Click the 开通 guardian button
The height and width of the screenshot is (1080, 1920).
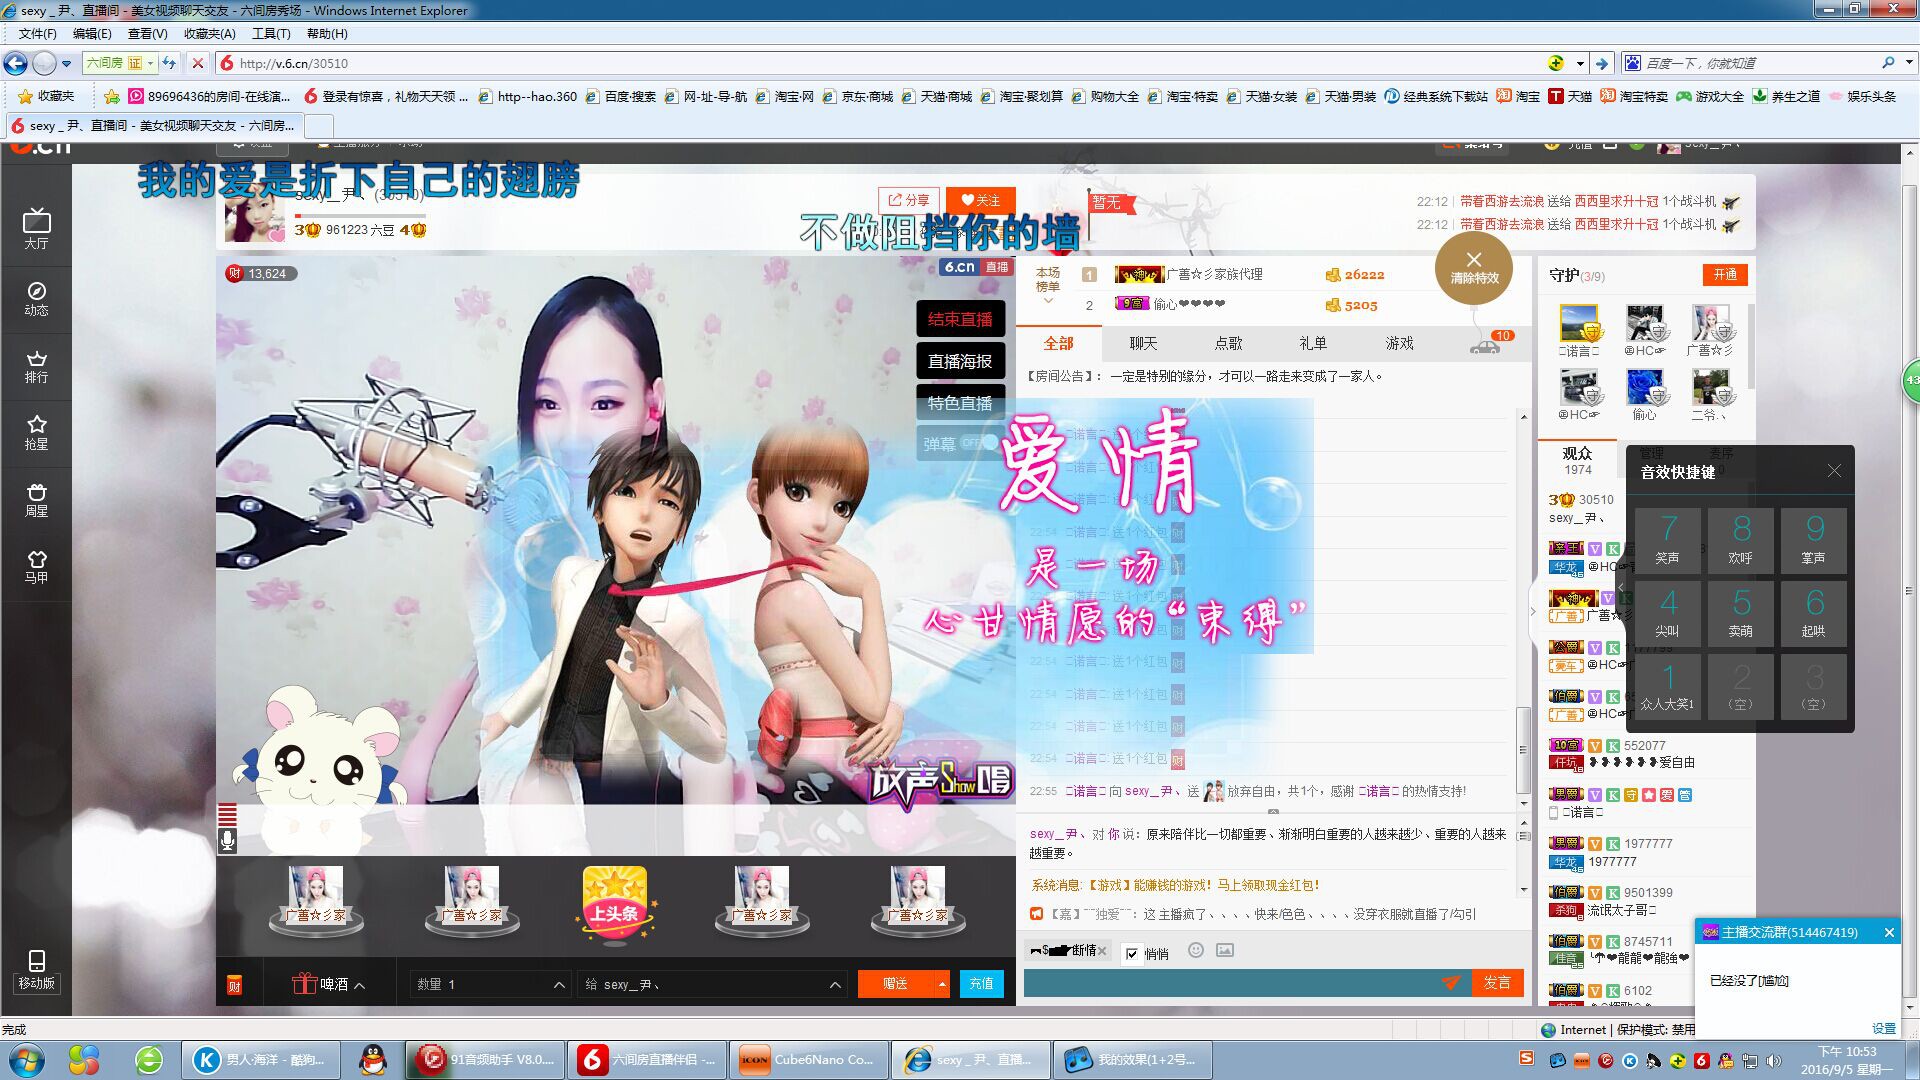(x=1725, y=274)
